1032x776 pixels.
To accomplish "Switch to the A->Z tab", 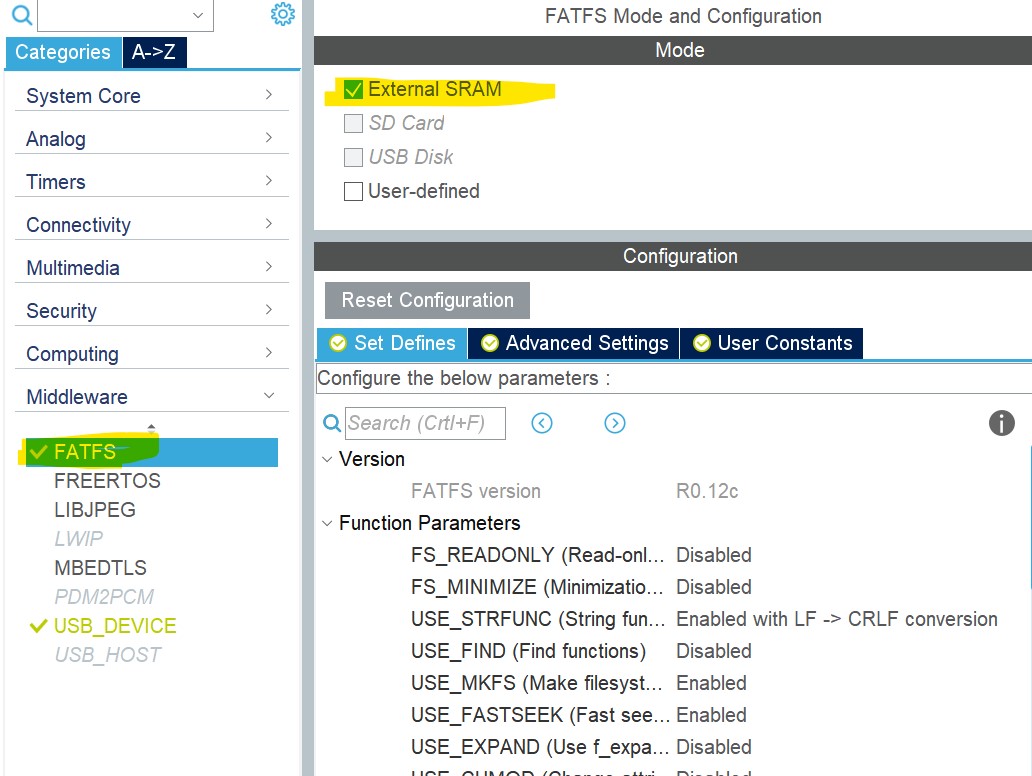I will pos(154,52).
